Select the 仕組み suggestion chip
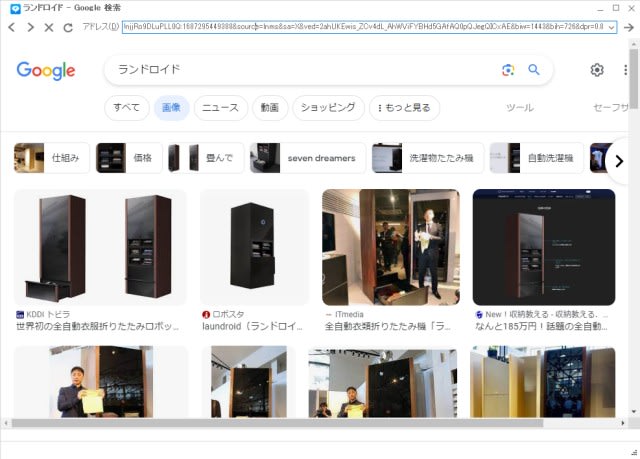Screen dimensions: 640x459 pyautogui.click(x=51, y=158)
